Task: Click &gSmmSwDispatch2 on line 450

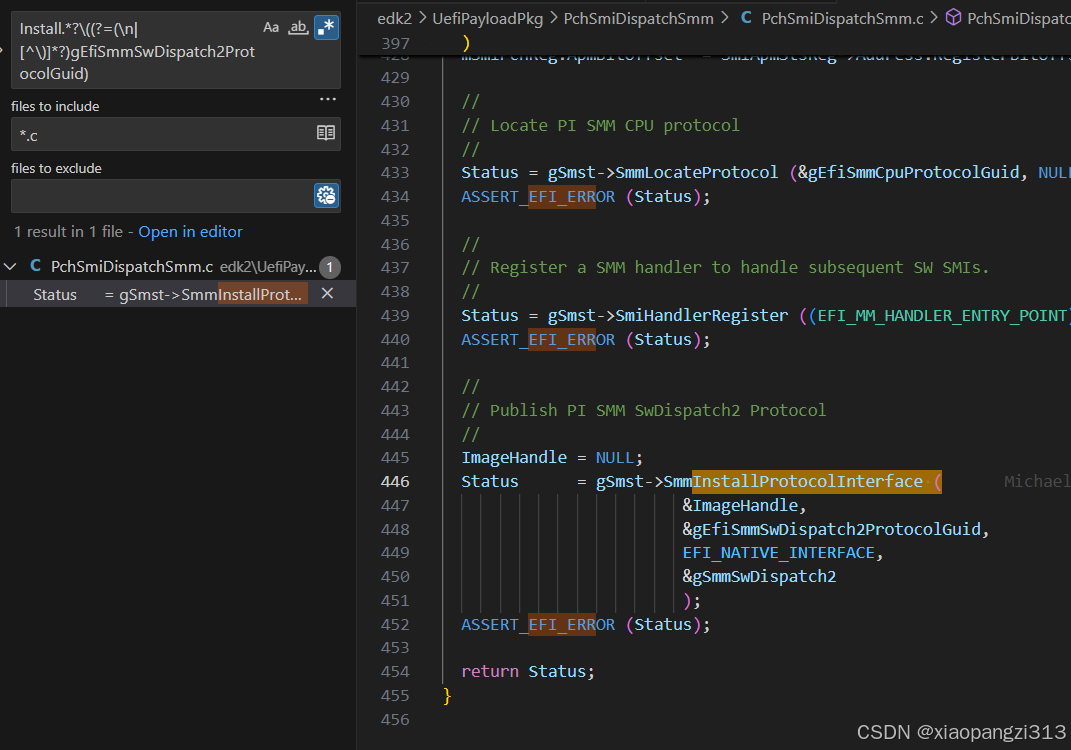Action: coord(759,577)
